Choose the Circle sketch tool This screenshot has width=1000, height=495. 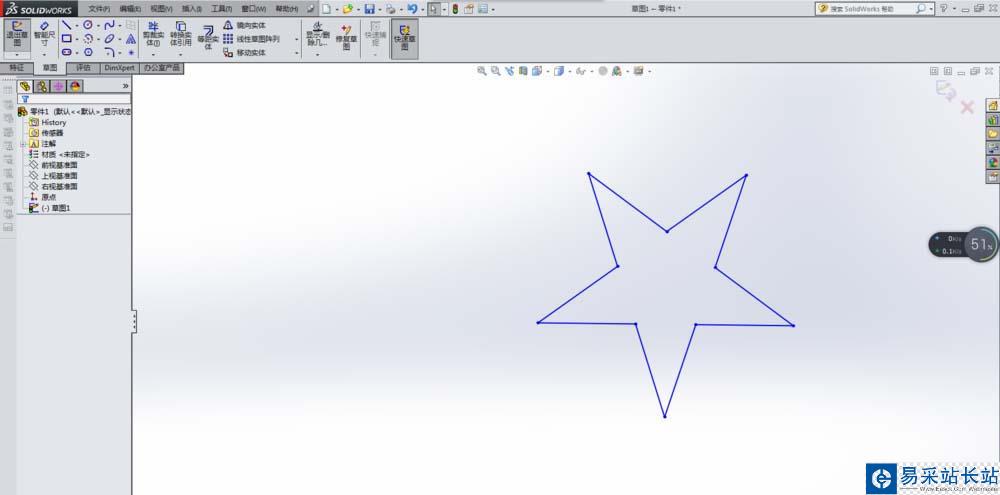pyautogui.click(x=88, y=25)
